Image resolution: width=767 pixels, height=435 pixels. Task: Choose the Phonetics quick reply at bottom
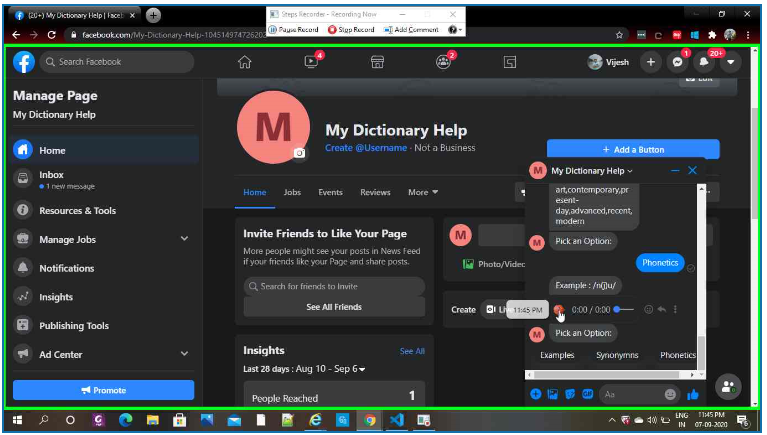coord(677,355)
